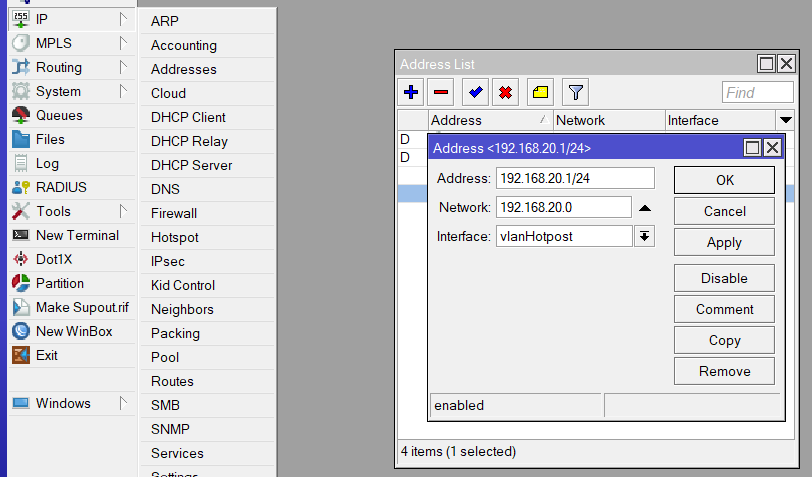This screenshot has height=477, width=812.
Task: Open Firewall in the IP submenu
Action: pos(174,213)
